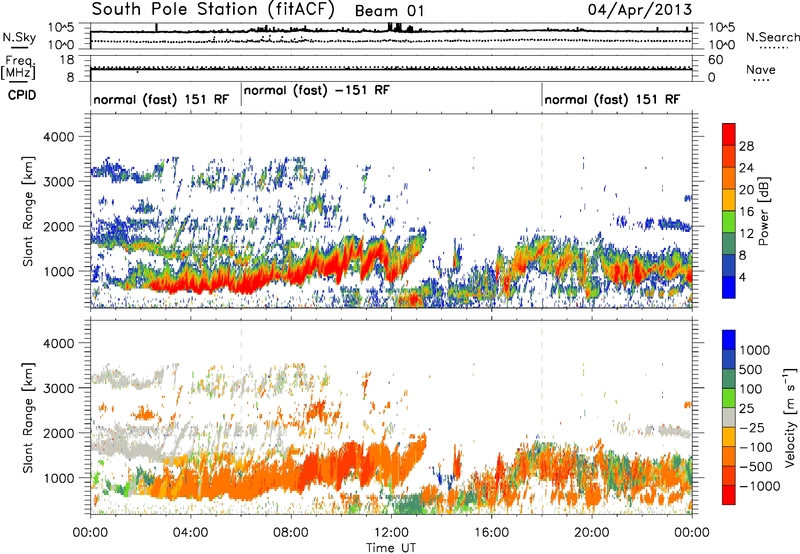
Task: Click the '100' tick on velocity colorbar
Action: click(x=751, y=389)
